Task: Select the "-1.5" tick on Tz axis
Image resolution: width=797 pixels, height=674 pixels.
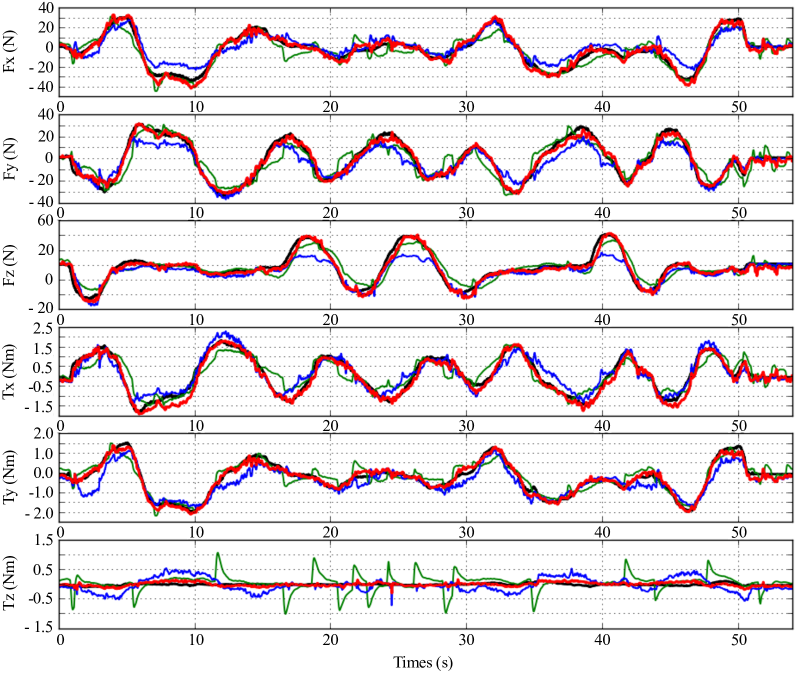Action: point(39,627)
